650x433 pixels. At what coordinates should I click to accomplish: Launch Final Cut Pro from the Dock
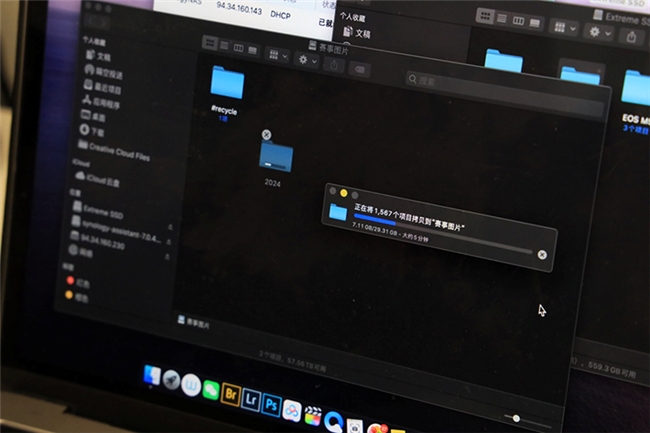[x=313, y=415]
